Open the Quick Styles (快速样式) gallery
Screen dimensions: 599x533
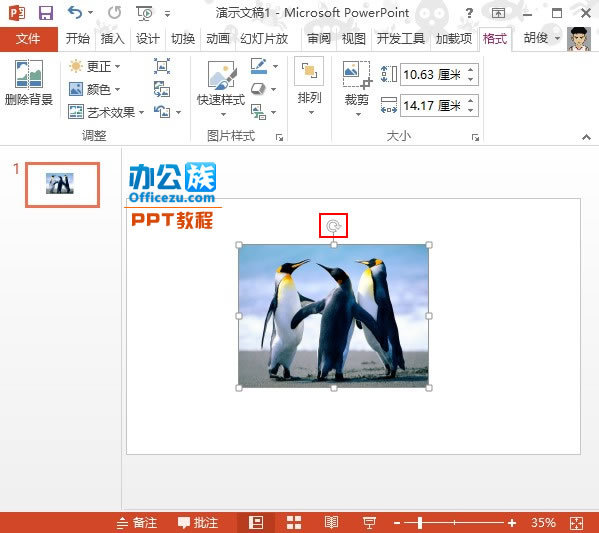click(x=221, y=88)
